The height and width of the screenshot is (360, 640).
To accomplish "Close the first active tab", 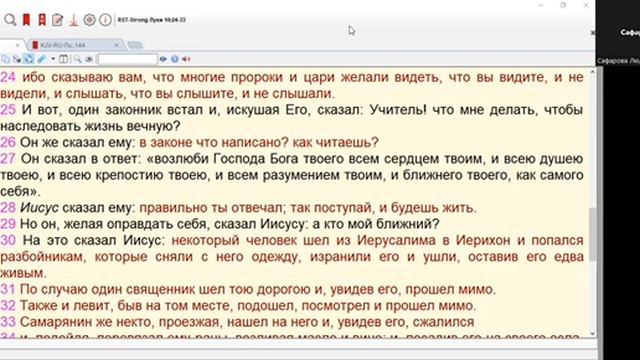I will tap(18, 45).
